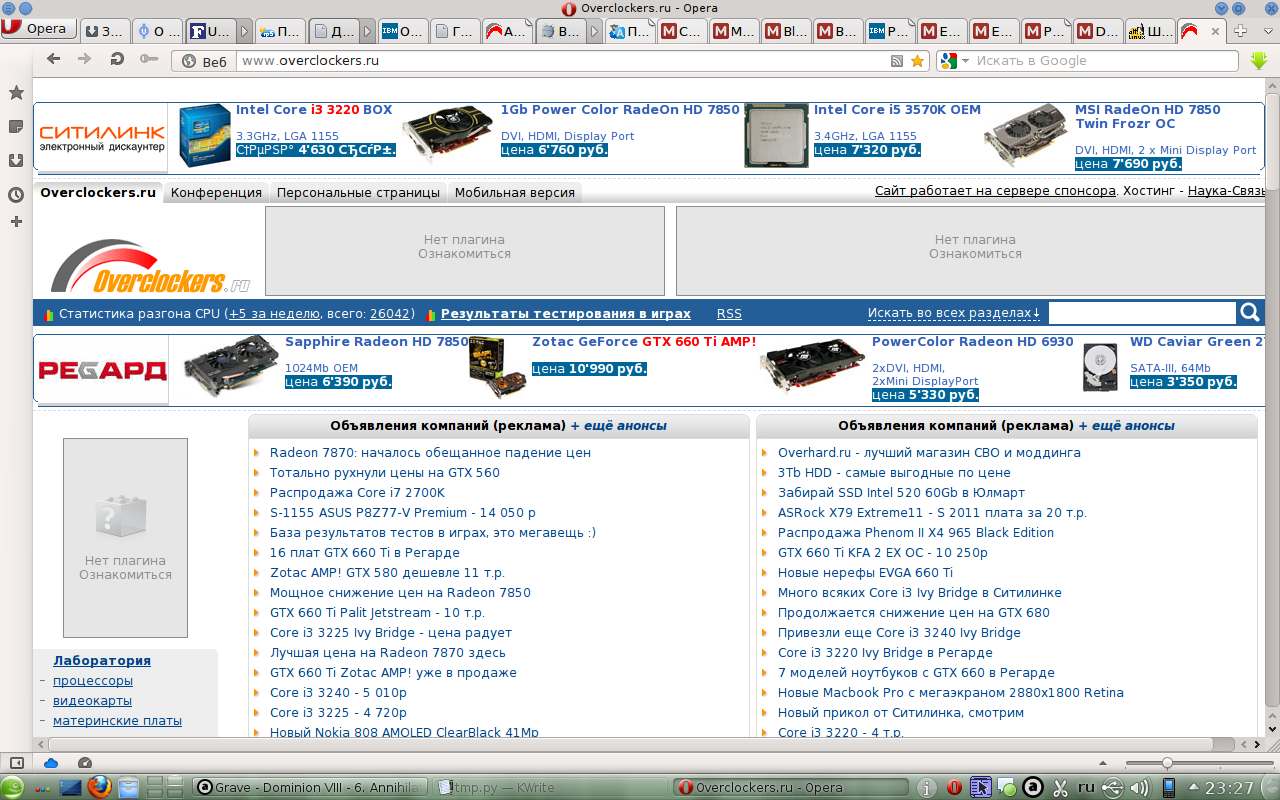Image resolution: width=1280 pixels, height=800 pixels.
Task: Click the scissors Klipper clipboard tray icon
Action: (x=1062, y=787)
